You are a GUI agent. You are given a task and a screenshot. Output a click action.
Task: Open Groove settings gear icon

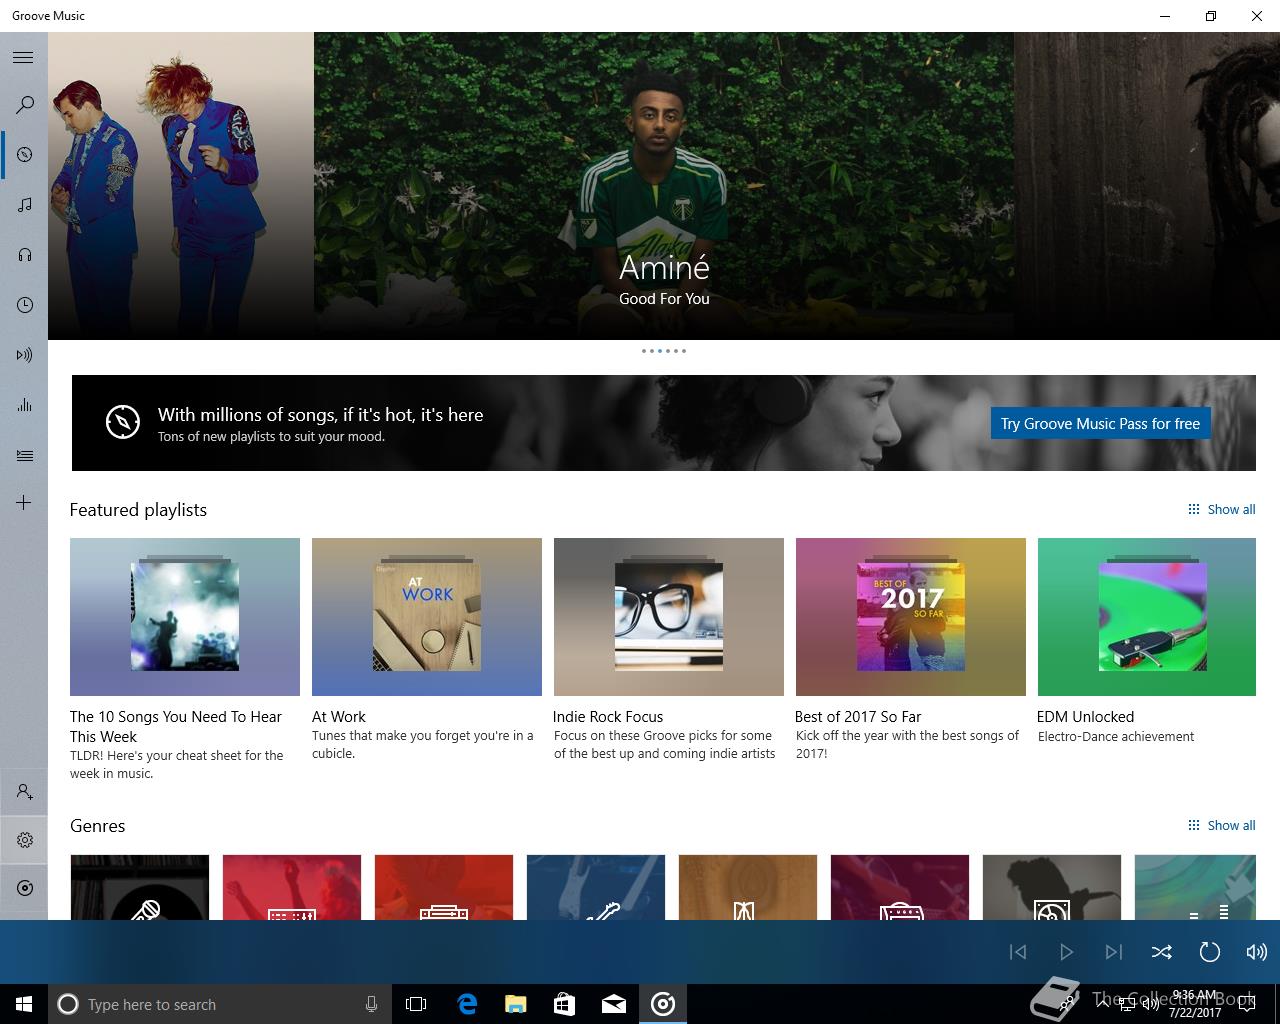(25, 840)
